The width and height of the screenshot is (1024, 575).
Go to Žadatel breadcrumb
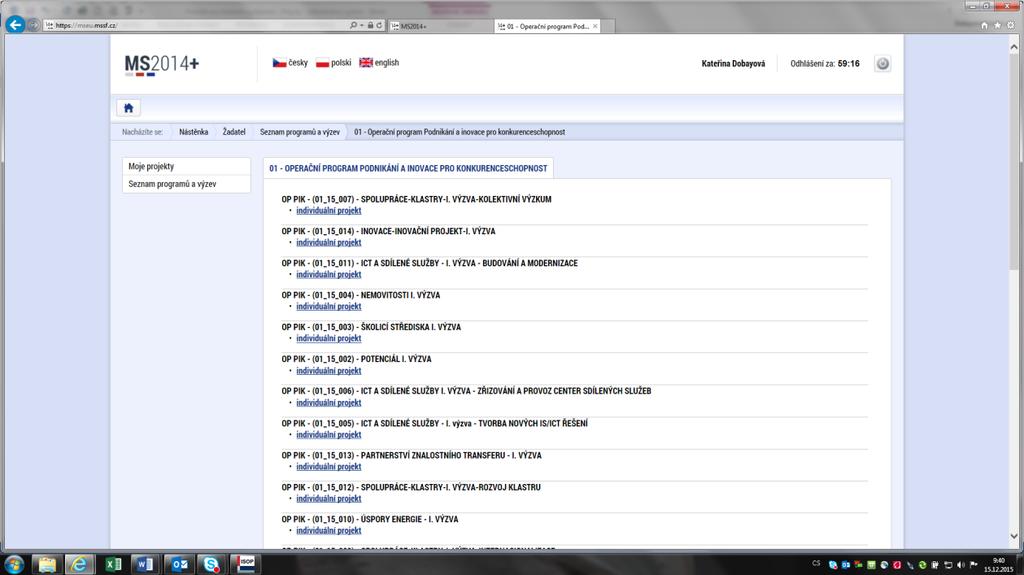point(234,132)
